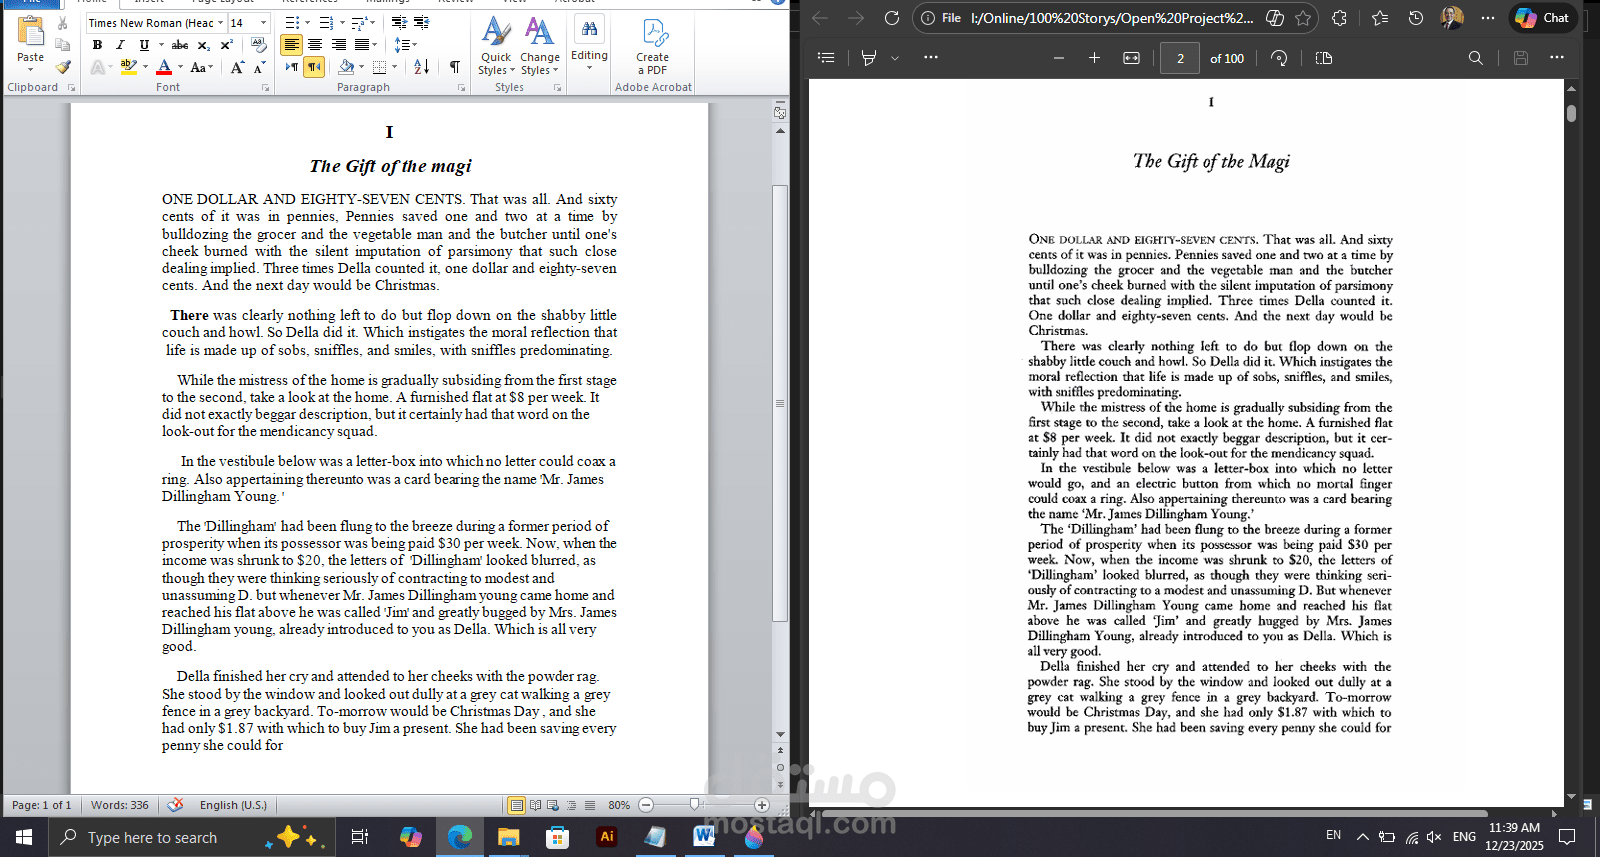The image size is (1600, 857).
Task: Click the Edge address bar URL
Action: click(x=1112, y=18)
